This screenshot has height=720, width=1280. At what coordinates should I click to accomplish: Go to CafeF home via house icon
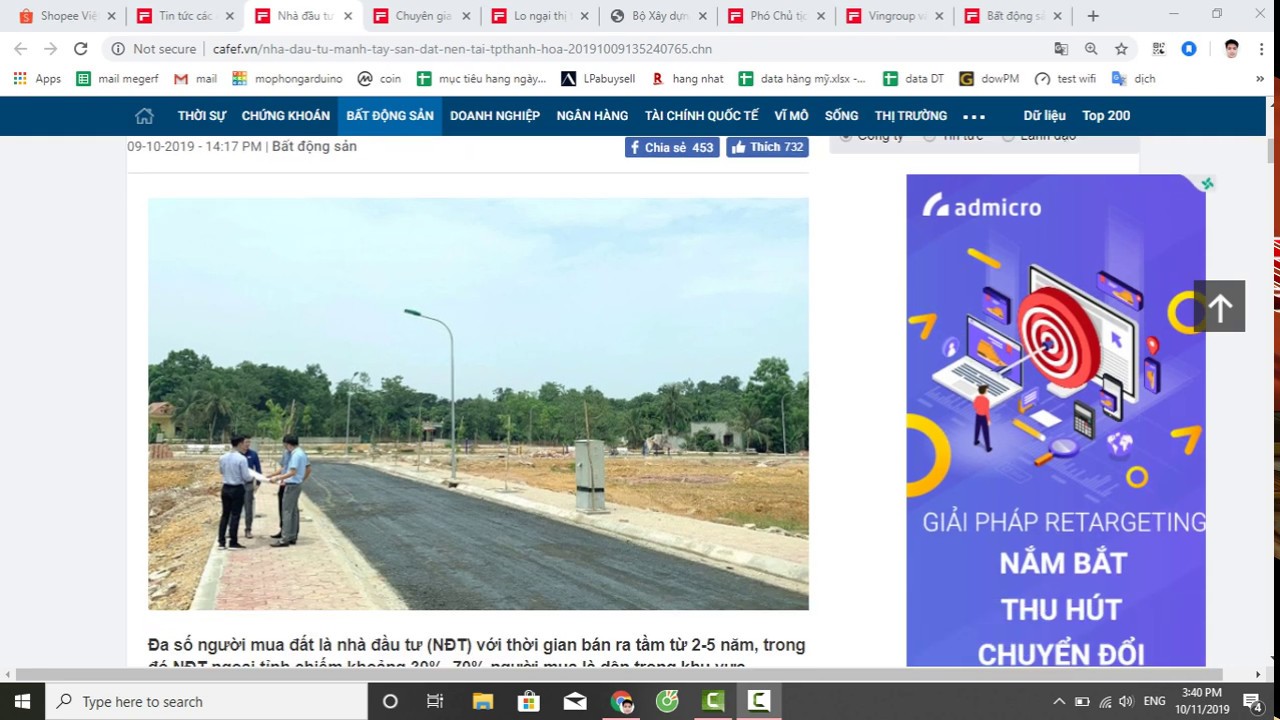point(144,116)
